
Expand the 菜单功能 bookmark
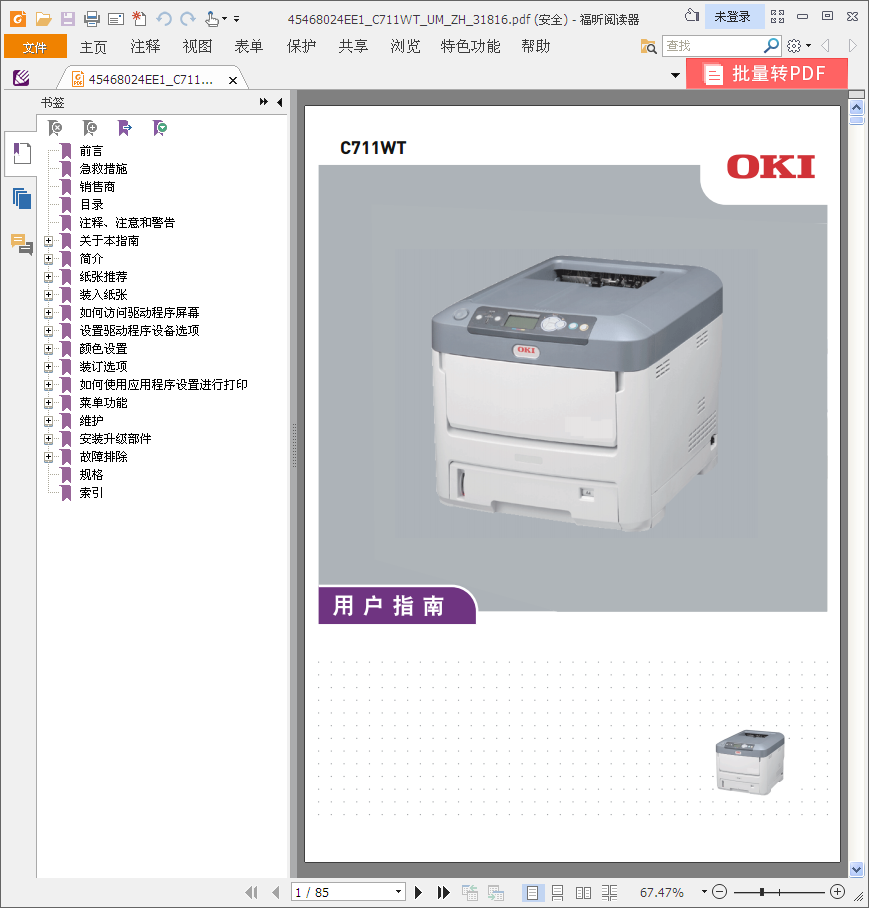coord(49,403)
